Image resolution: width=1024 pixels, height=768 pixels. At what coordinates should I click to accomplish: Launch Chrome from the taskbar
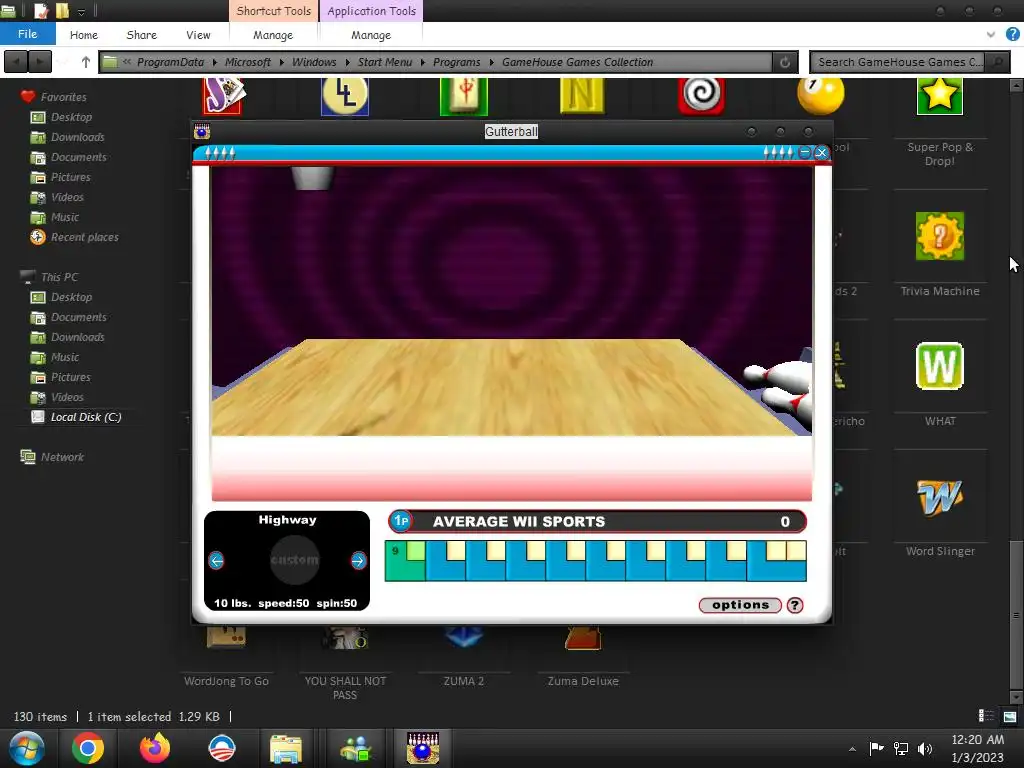[x=88, y=748]
